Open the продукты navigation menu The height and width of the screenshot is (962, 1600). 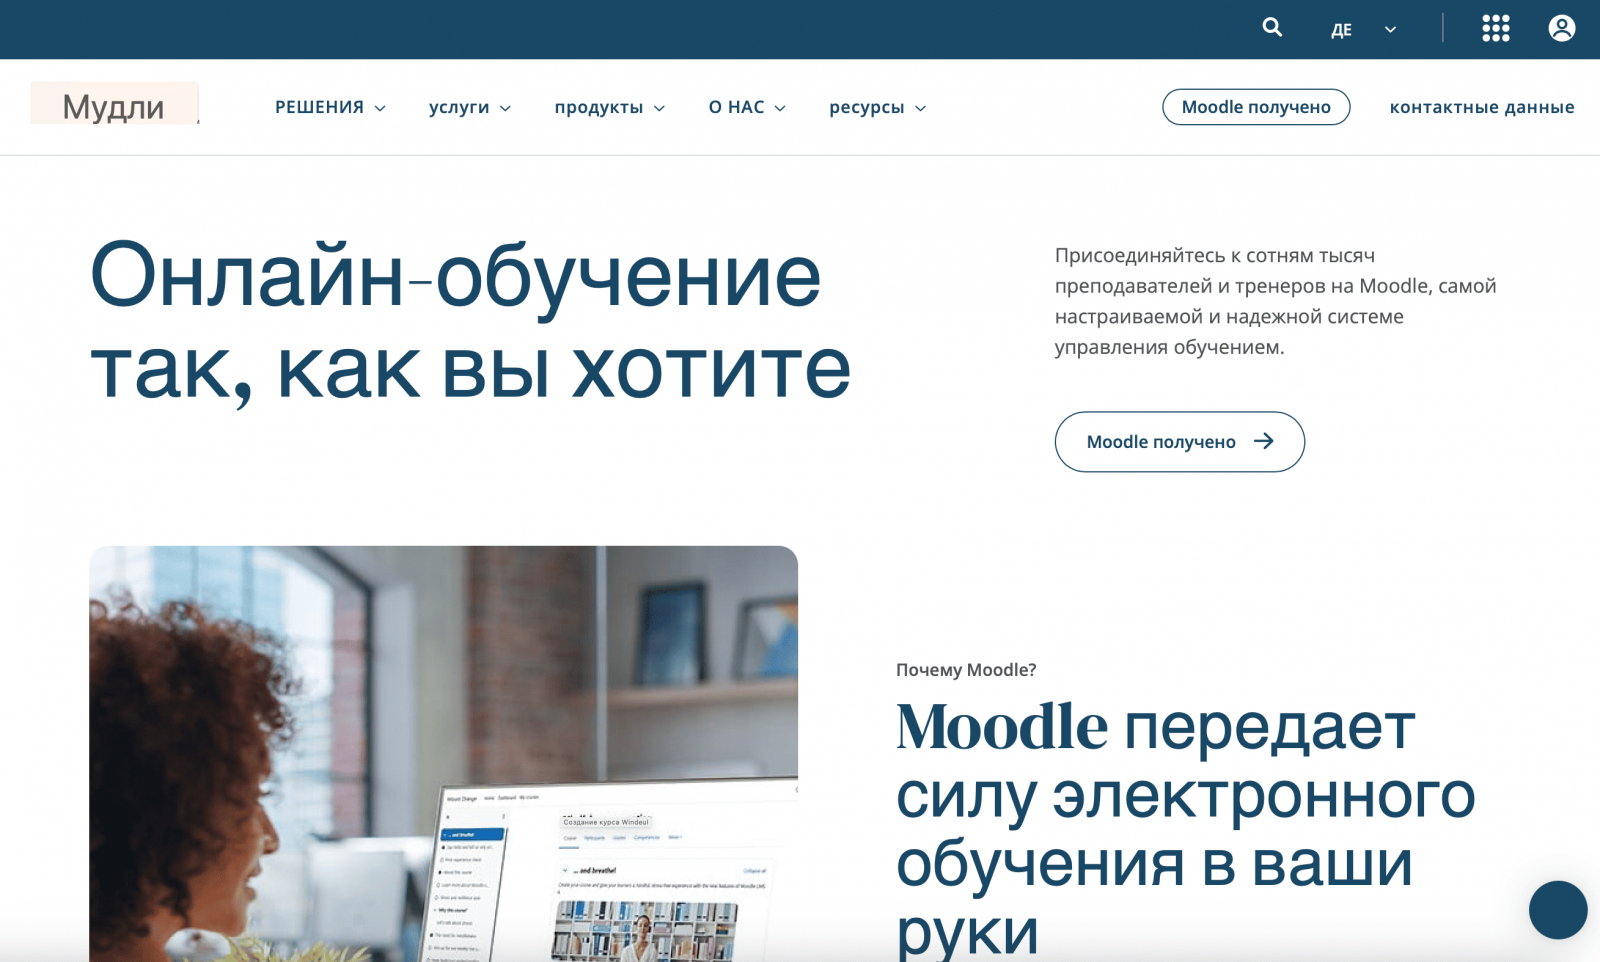599,107
